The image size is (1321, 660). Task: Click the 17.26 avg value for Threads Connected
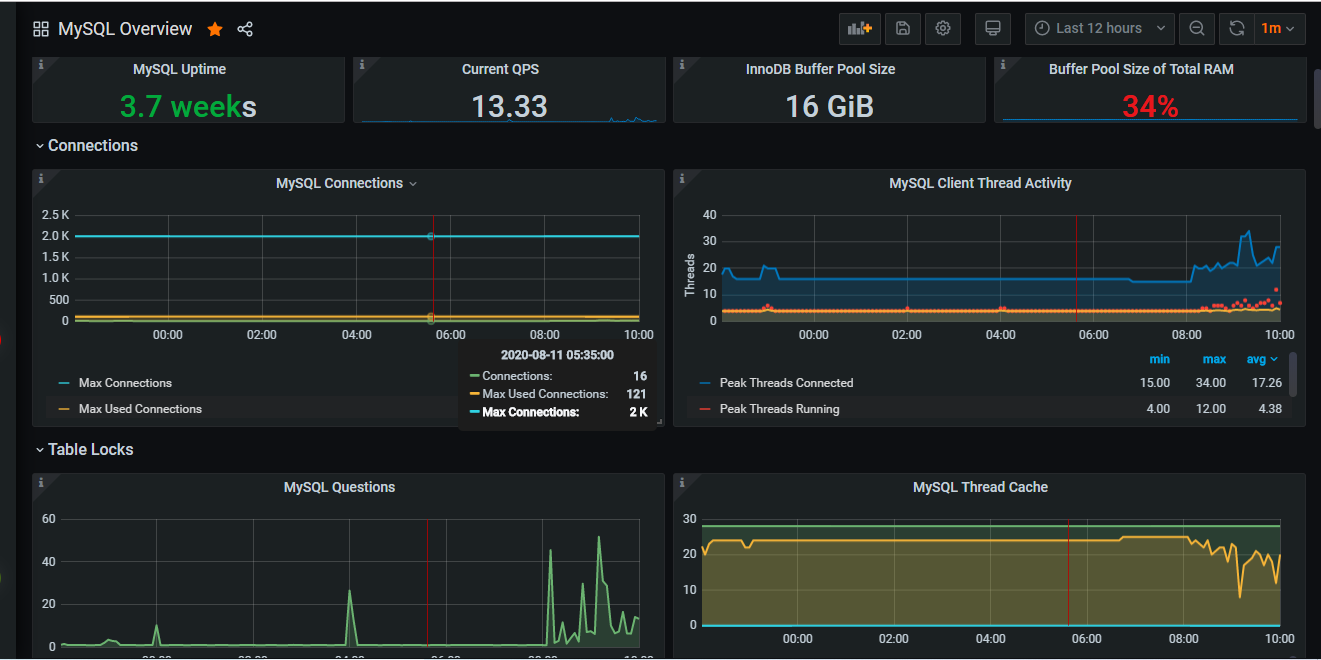pyautogui.click(x=1266, y=383)
